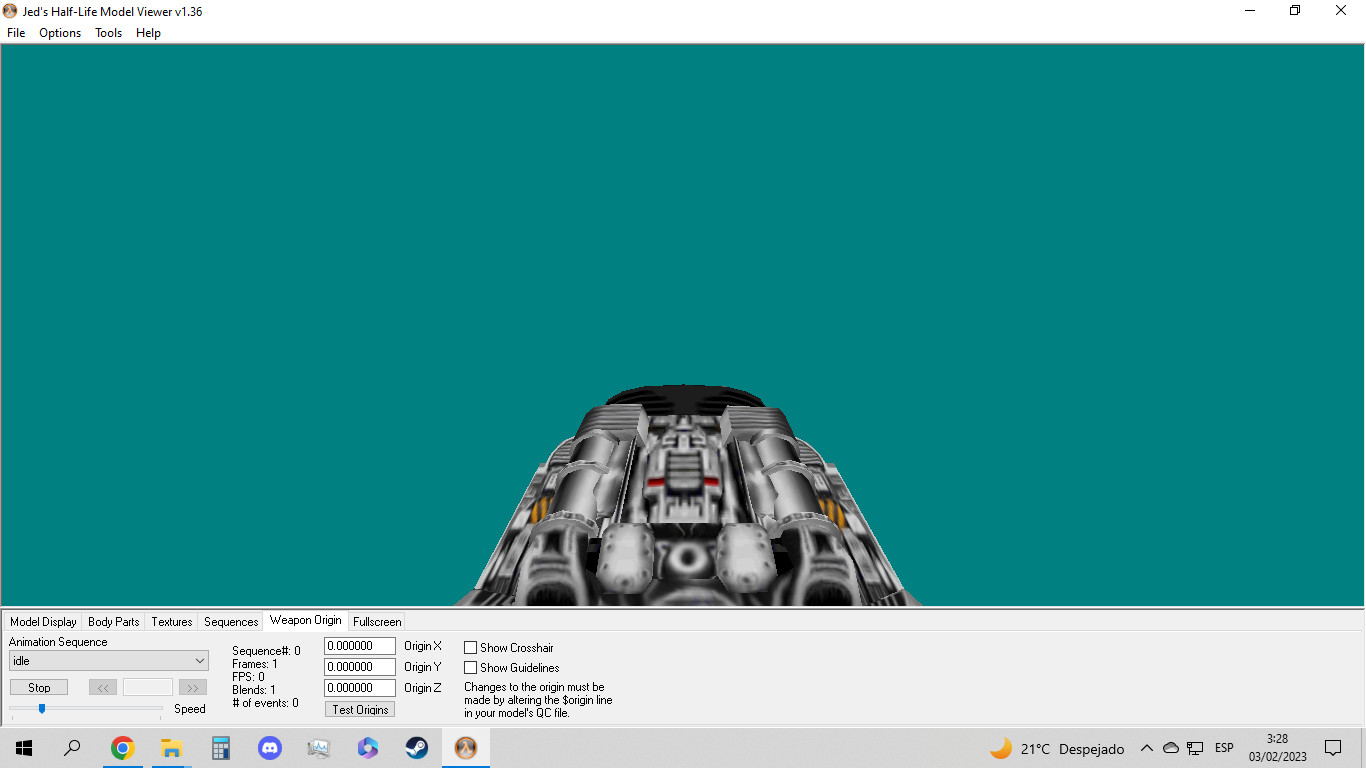Click the network tray icon
Viewport: 1366px width, 768px height.
click(1195, 748)
